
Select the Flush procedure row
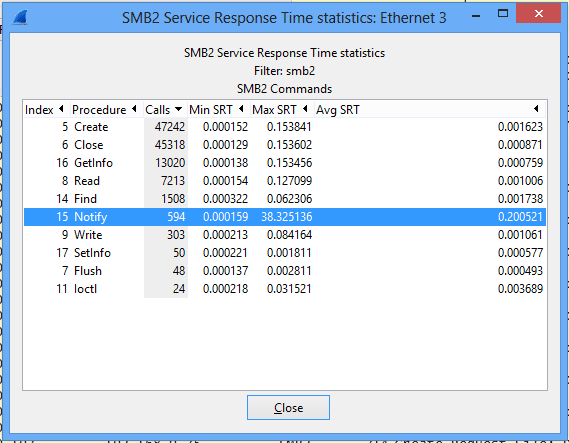[x=285, y=271]
